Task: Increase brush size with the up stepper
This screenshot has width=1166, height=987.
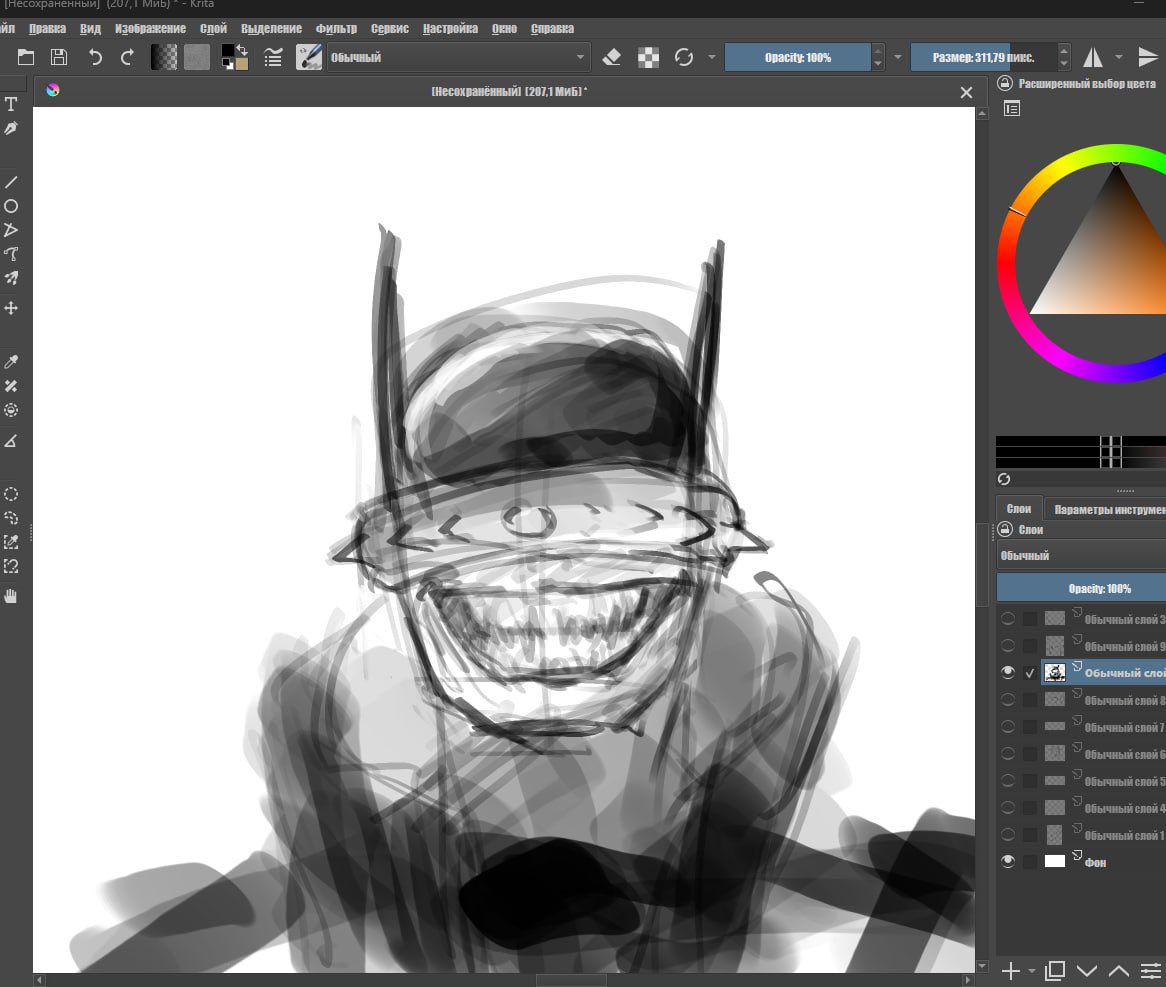Action: (1064, 51)
